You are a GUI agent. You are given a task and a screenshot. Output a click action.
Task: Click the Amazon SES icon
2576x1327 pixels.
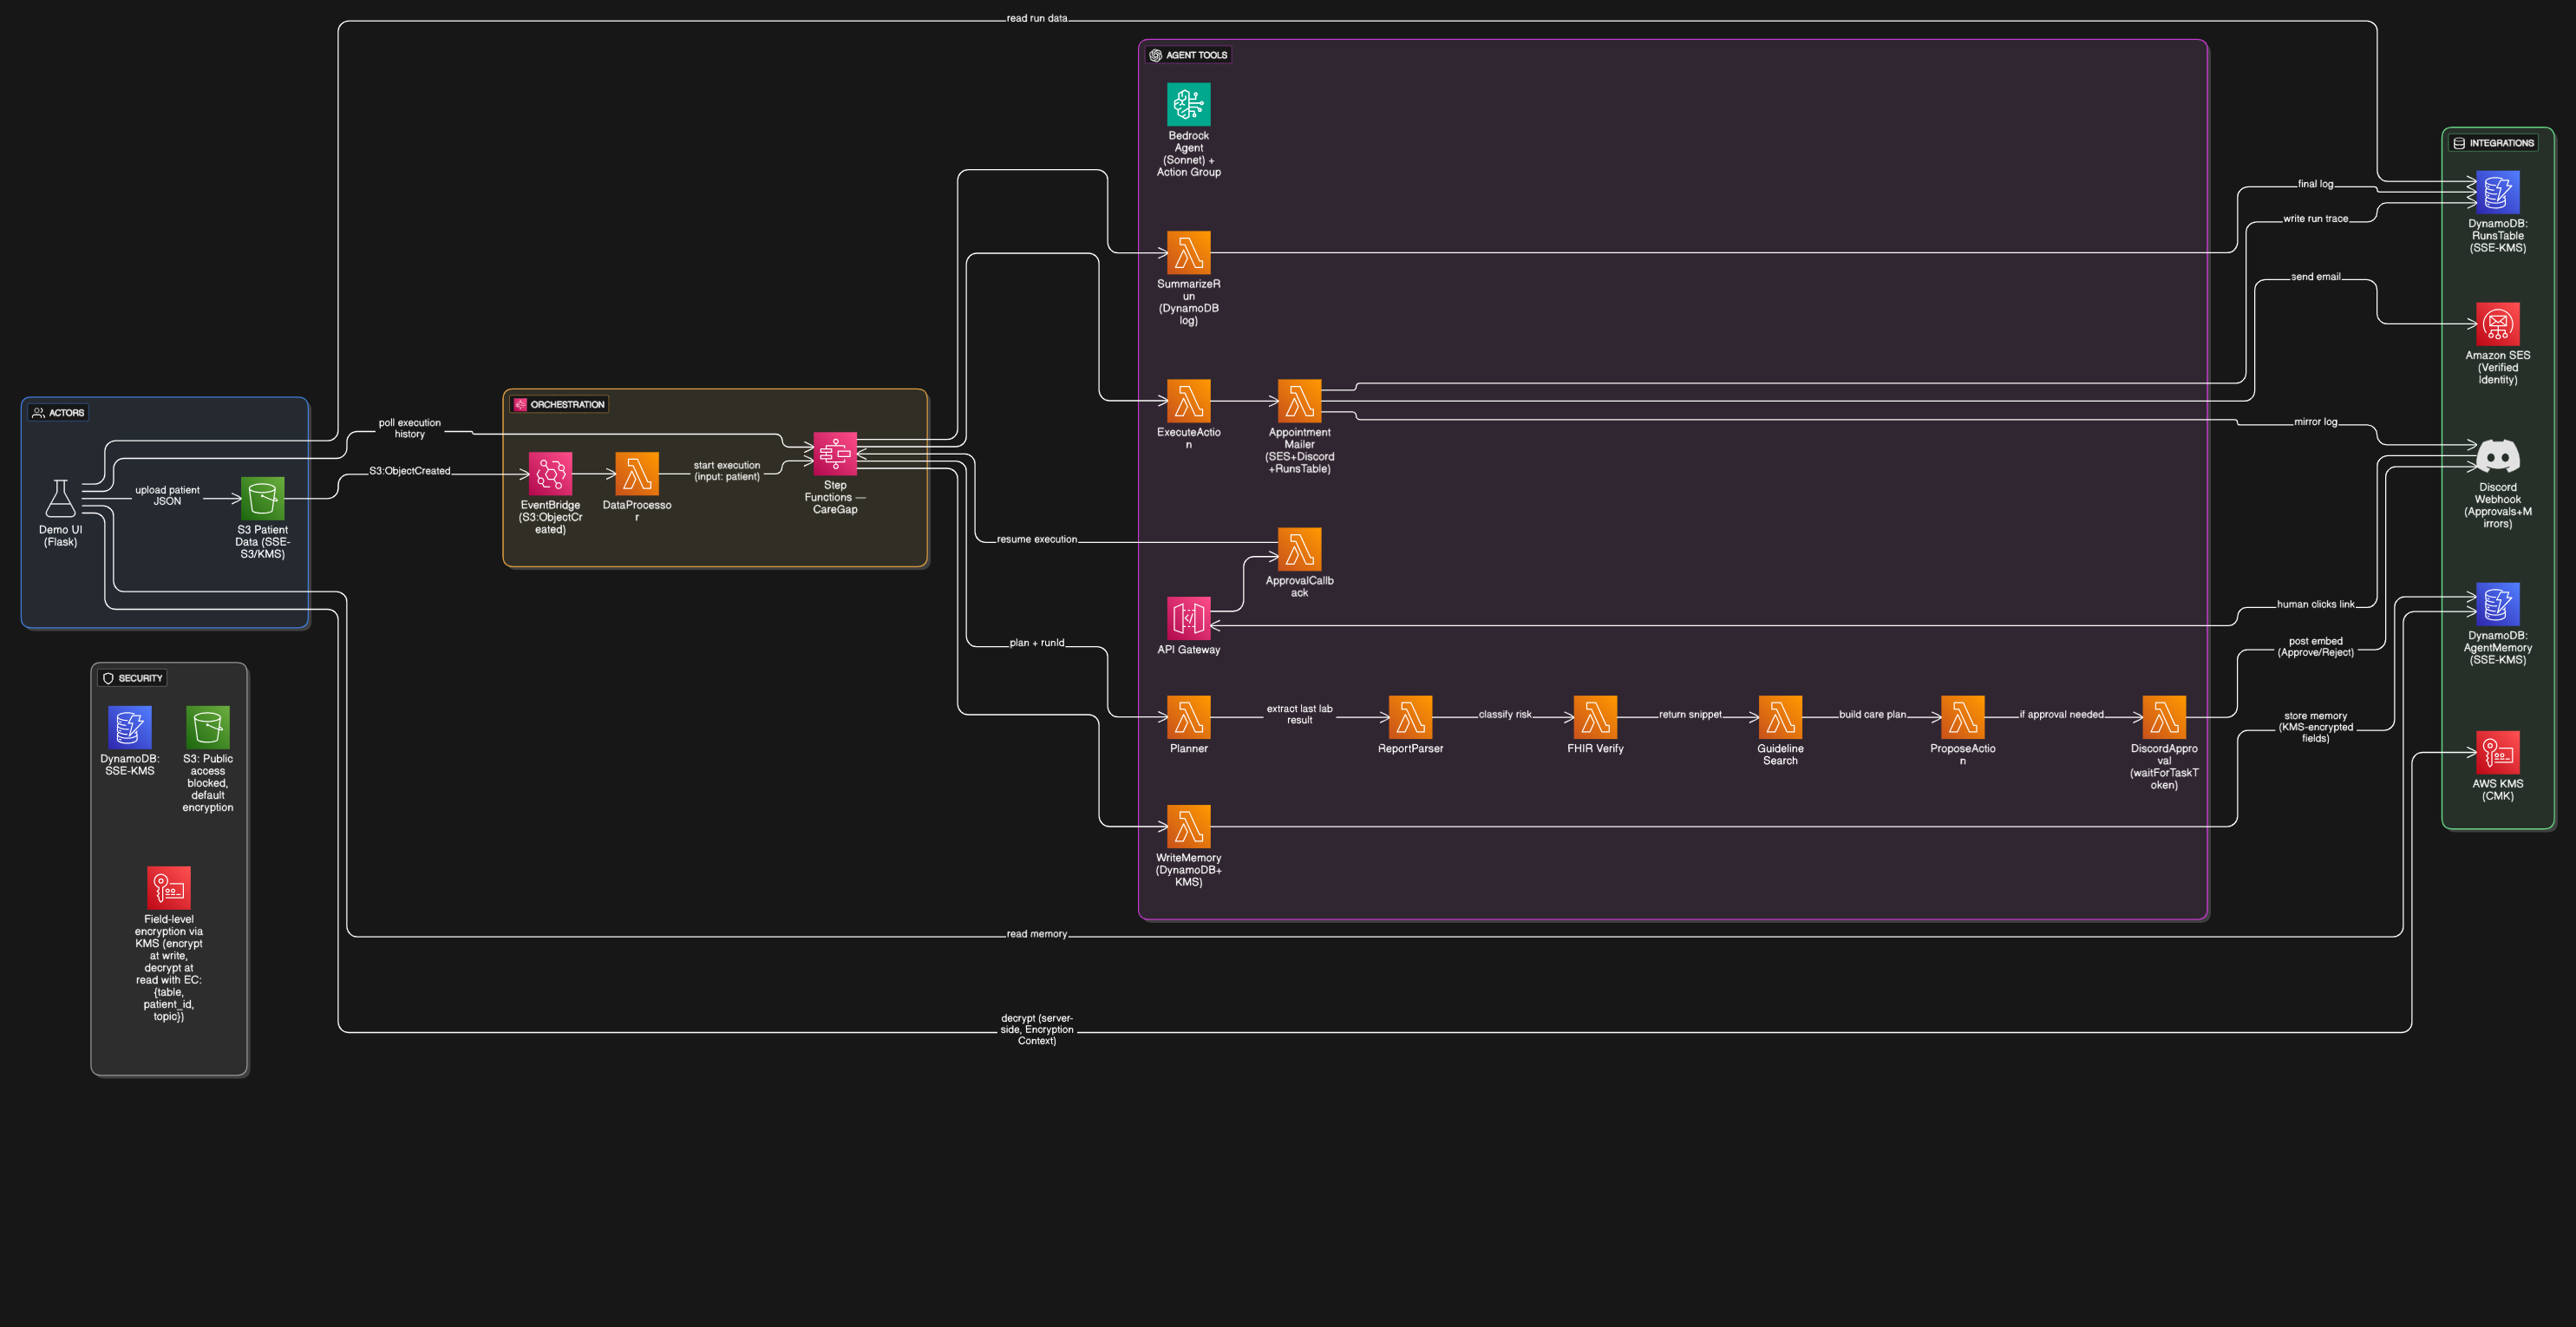point(2497,324)
